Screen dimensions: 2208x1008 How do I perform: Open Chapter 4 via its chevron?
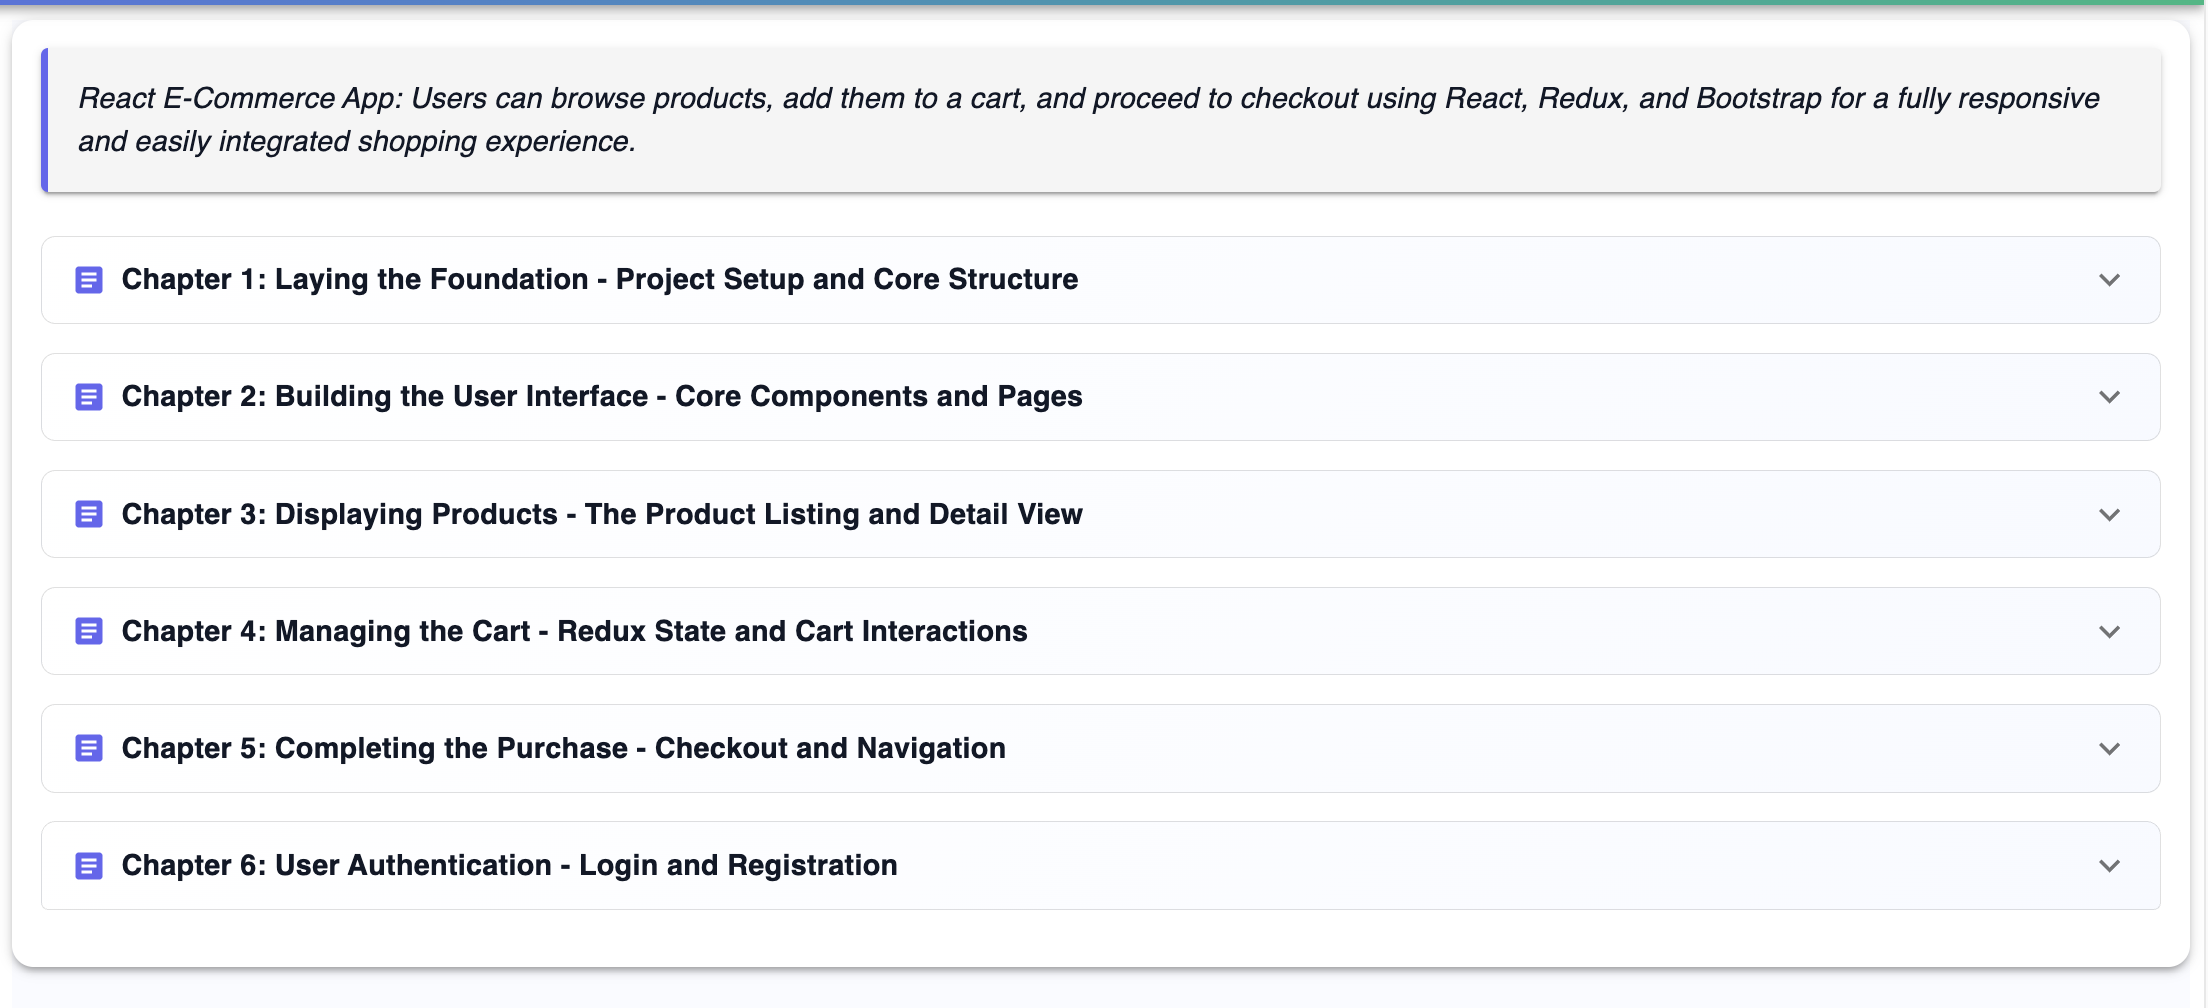pos(2109,632)
